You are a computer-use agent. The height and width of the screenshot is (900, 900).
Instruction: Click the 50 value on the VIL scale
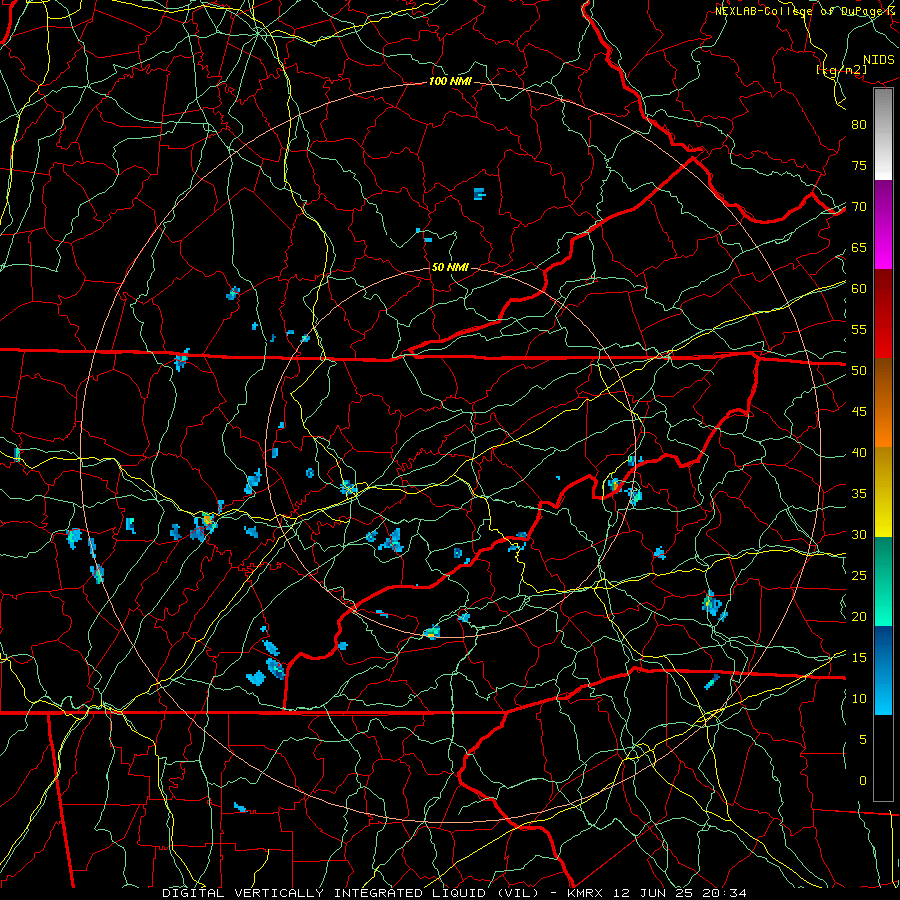859,371
